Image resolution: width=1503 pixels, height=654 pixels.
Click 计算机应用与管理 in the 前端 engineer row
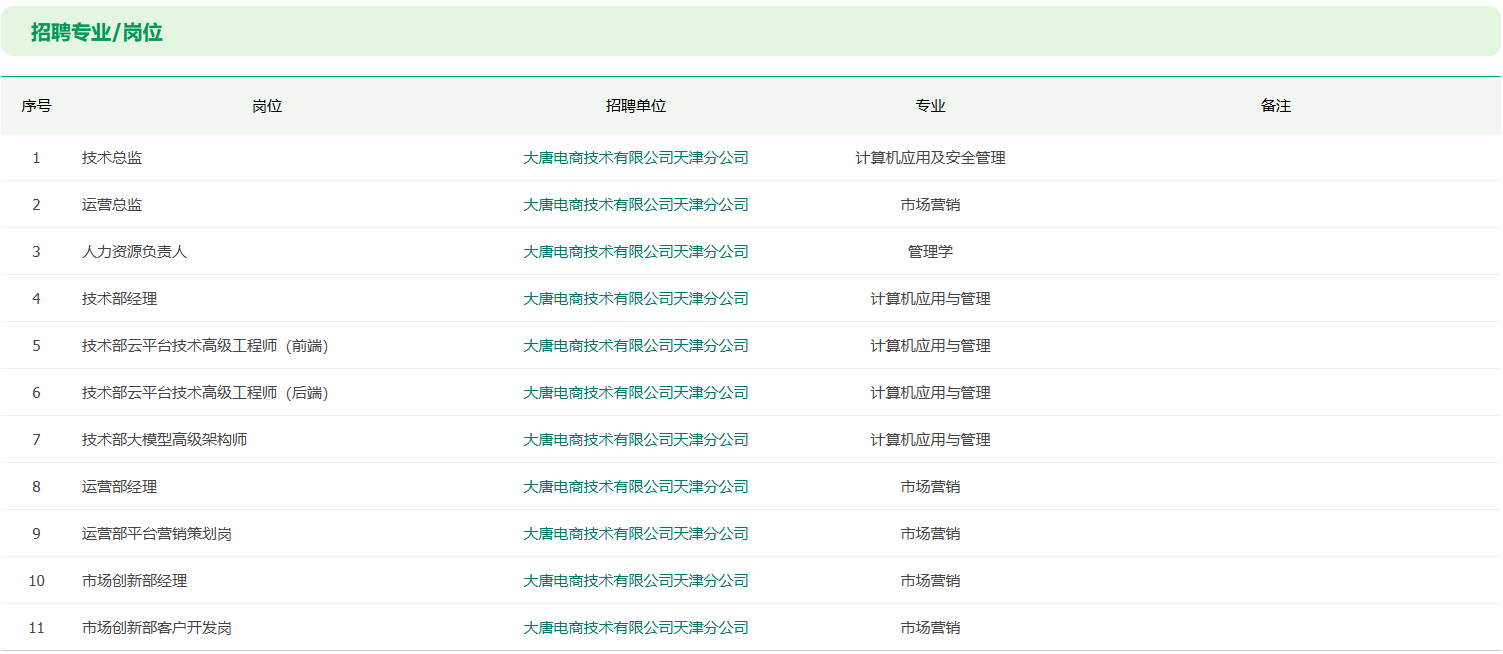tap(931, 346)
